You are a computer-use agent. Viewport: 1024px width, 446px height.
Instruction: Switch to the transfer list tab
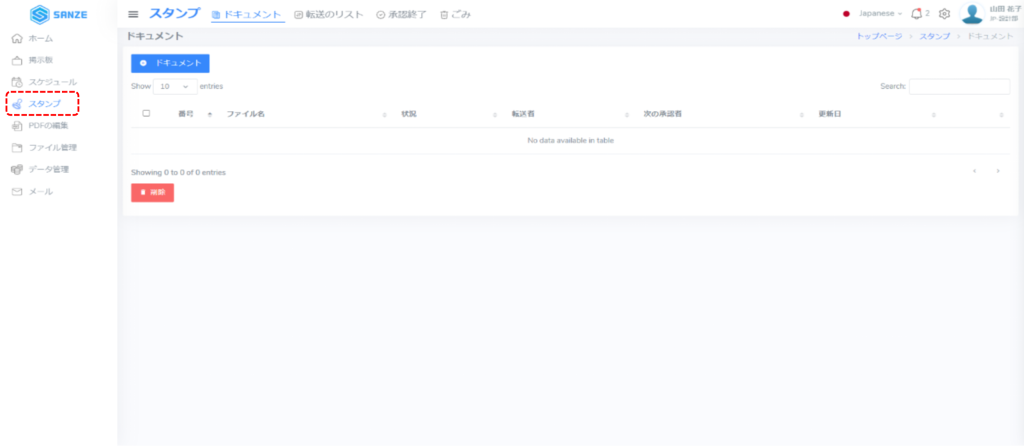[x=329, y=15]
